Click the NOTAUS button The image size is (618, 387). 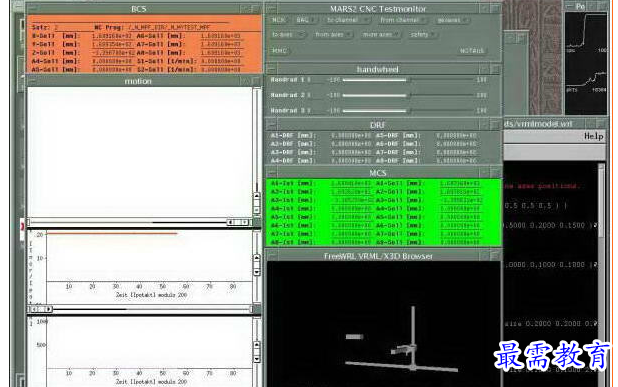click(x=472, y=51)
